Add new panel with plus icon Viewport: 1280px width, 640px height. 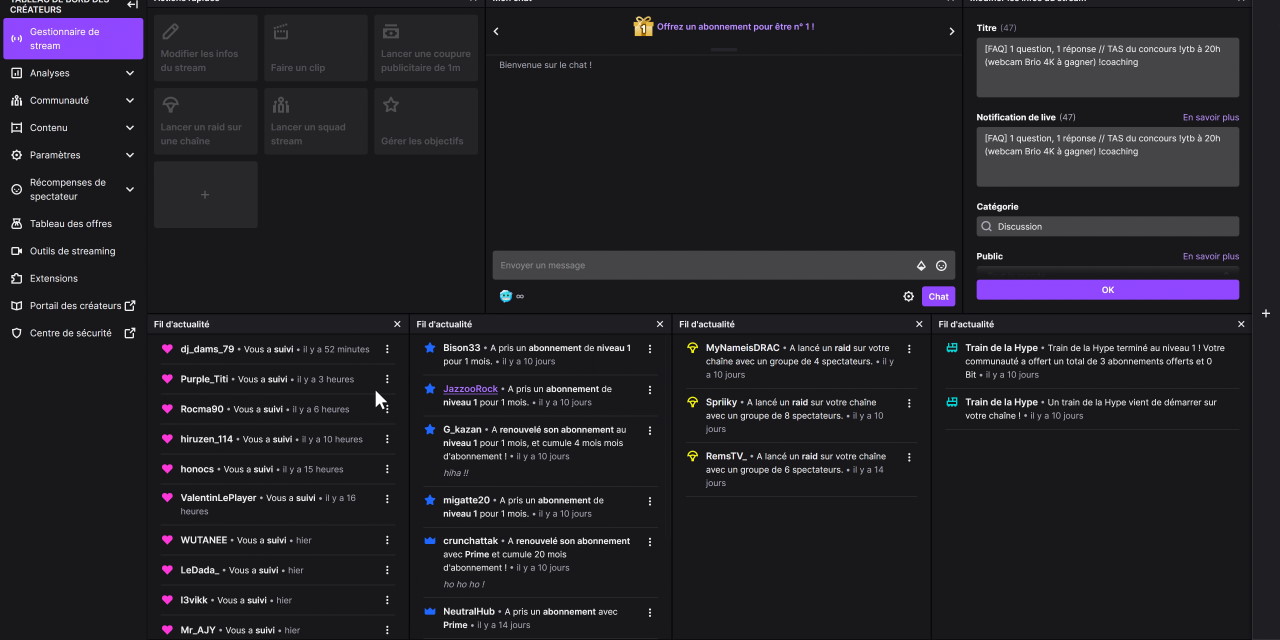tap(1266, 313)
